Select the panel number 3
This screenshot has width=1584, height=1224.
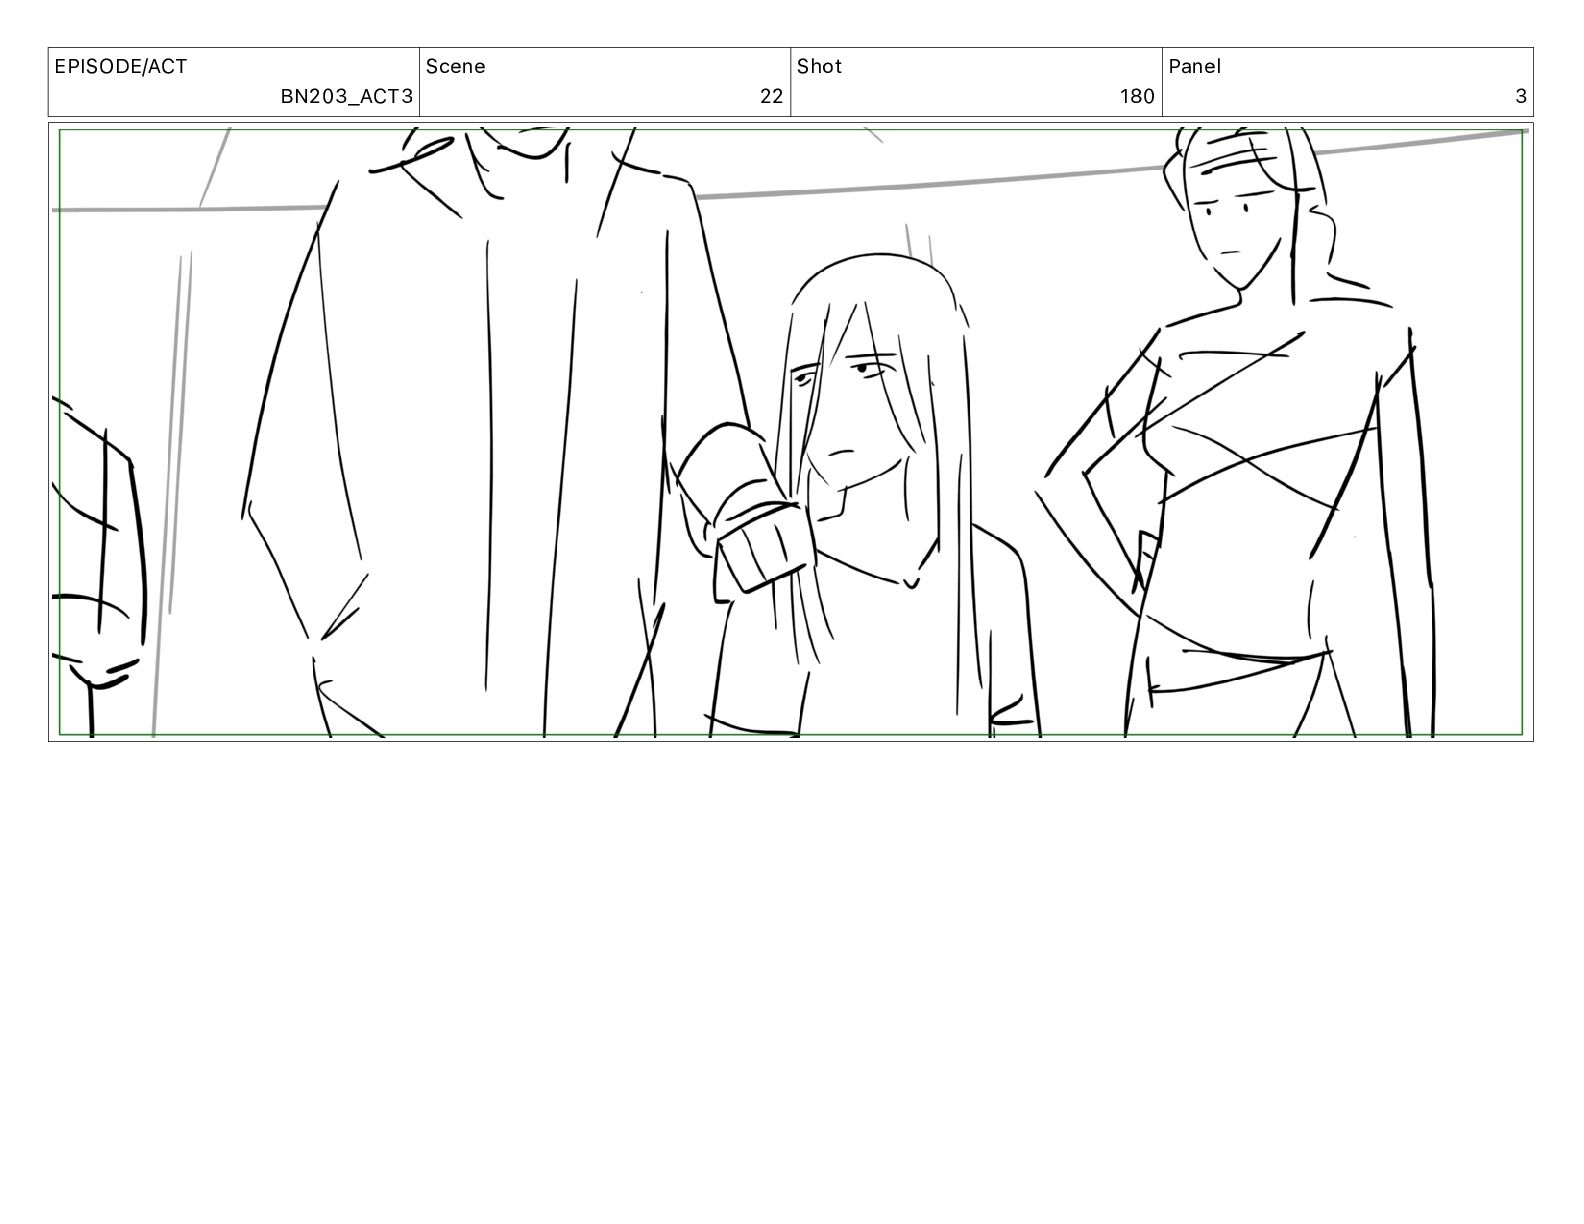click(x=1521, y=97)
